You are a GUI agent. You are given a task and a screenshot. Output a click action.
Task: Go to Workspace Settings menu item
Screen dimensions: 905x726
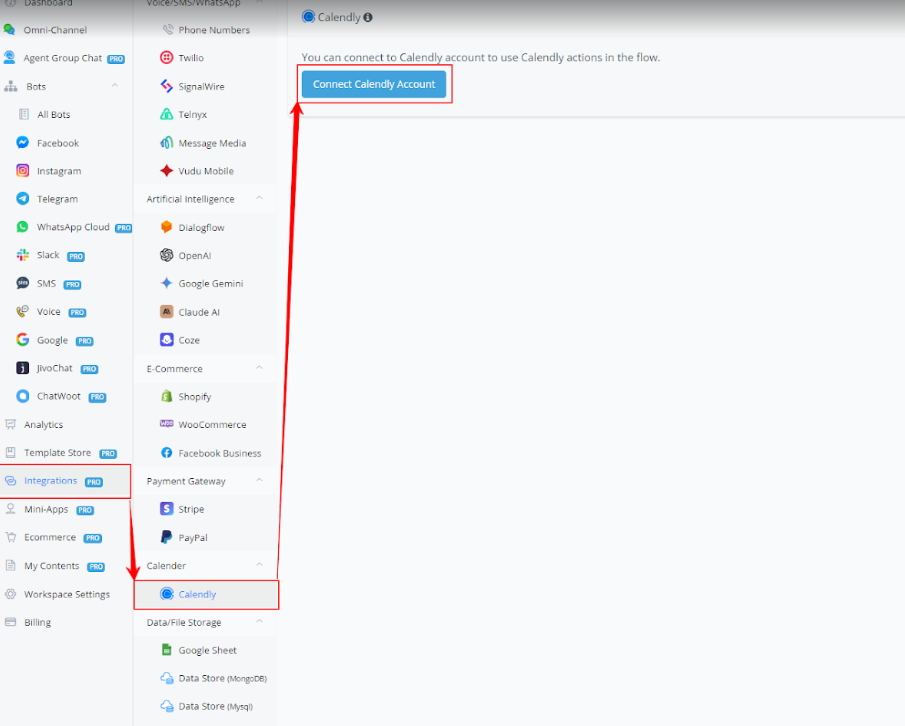(66, 594)
